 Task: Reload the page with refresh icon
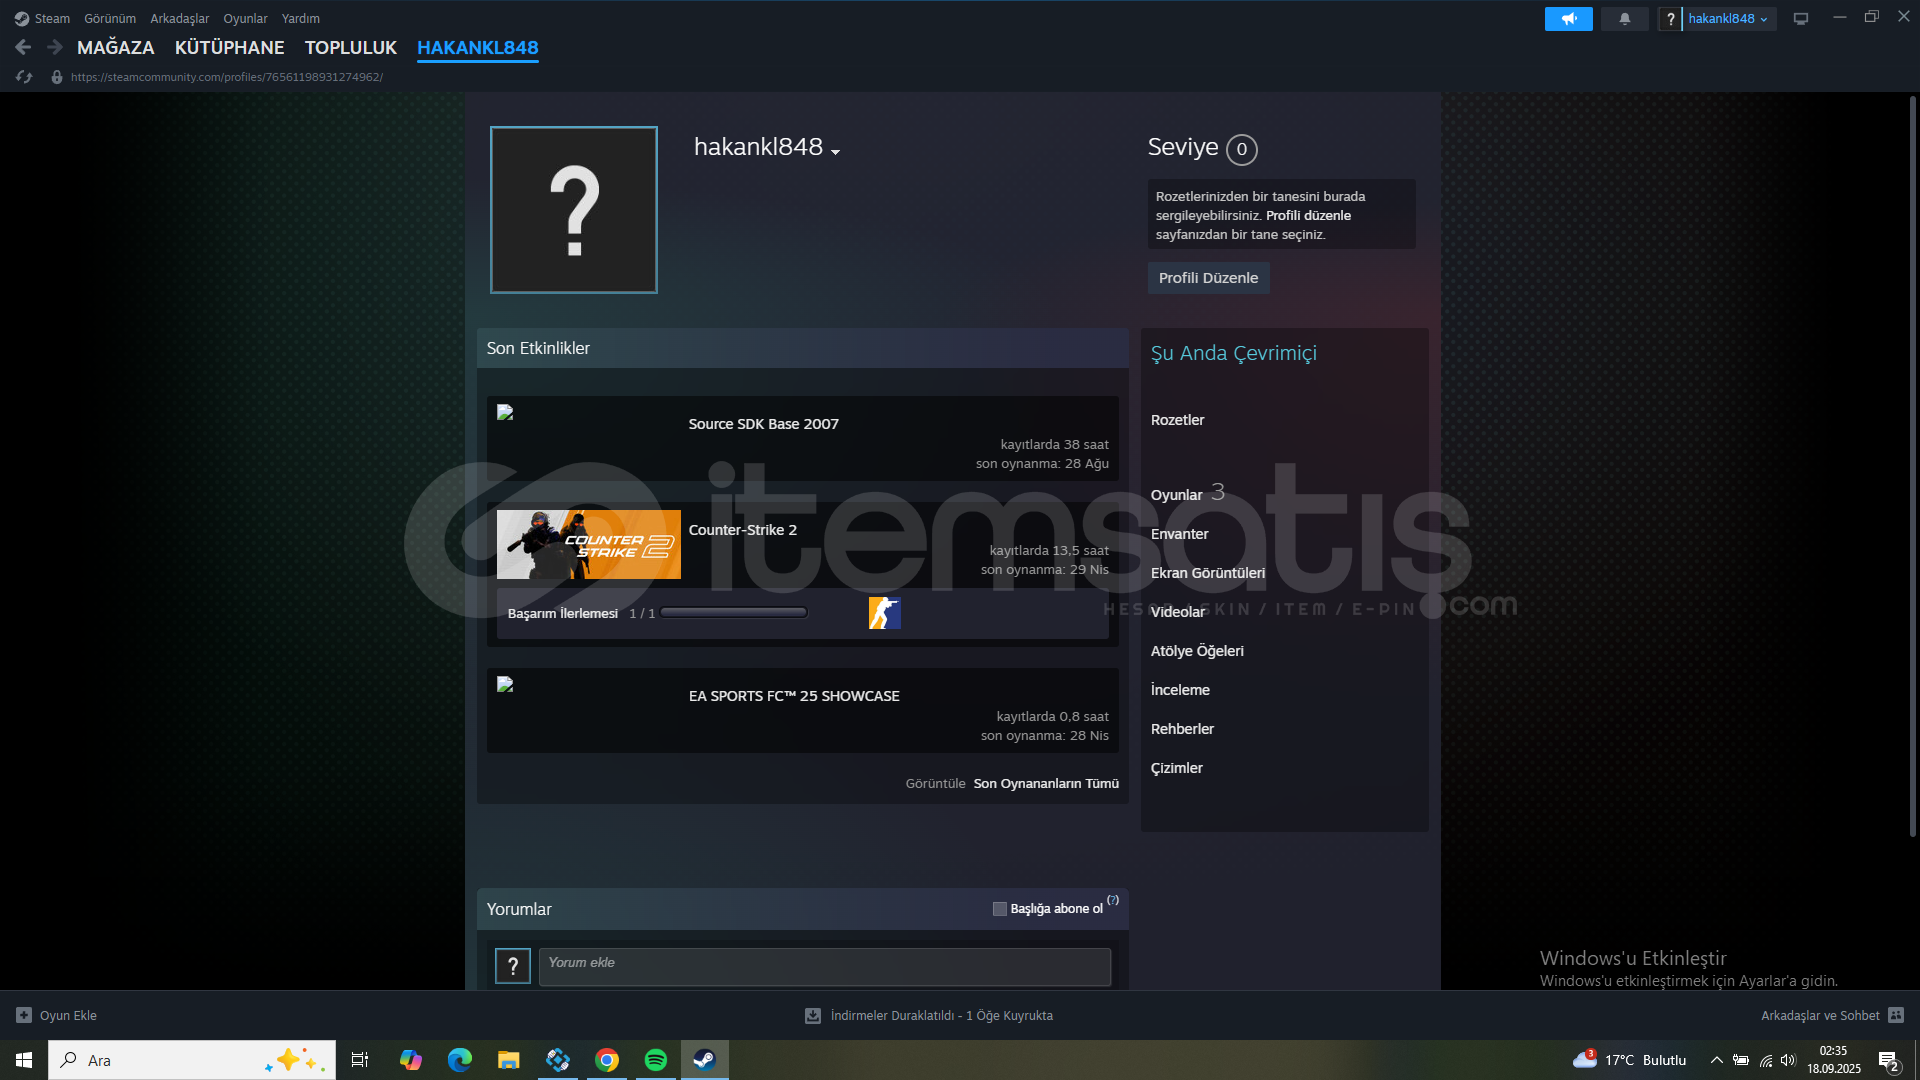click(24, 77)
